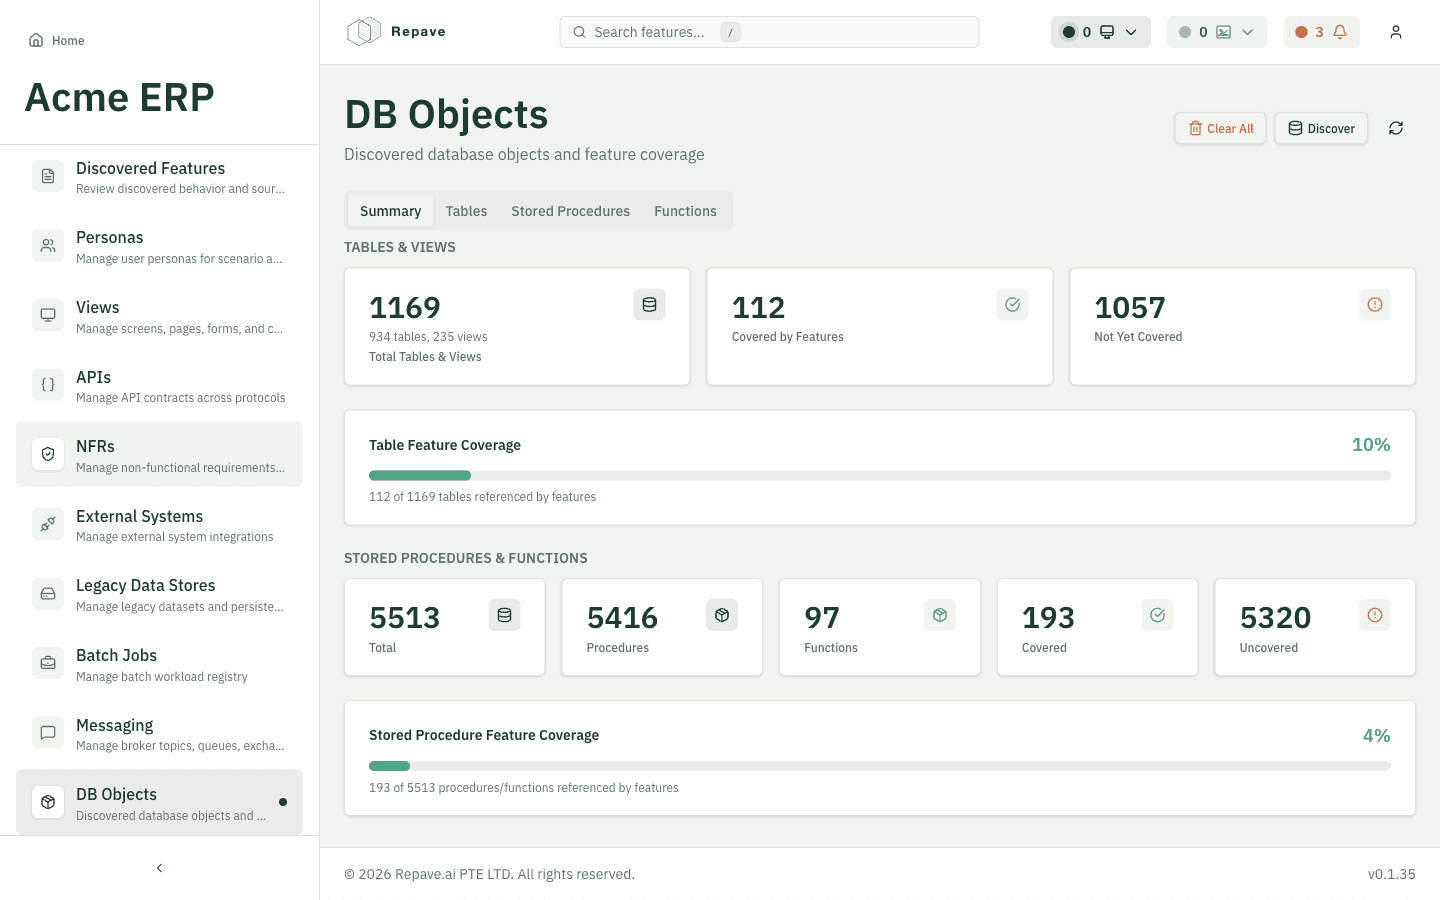Click the 4% stored procedure coverage value

(1376, 736)
